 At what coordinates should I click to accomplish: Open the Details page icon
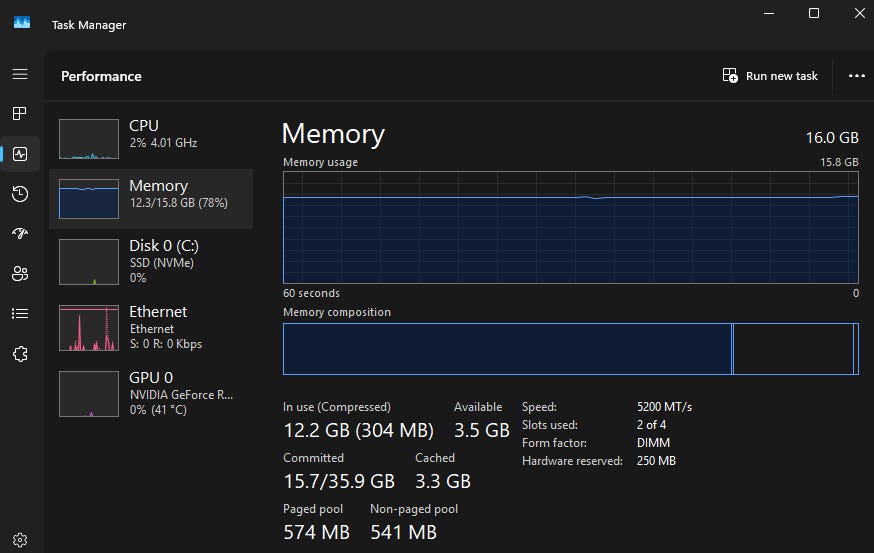click(x=20, y=314)
